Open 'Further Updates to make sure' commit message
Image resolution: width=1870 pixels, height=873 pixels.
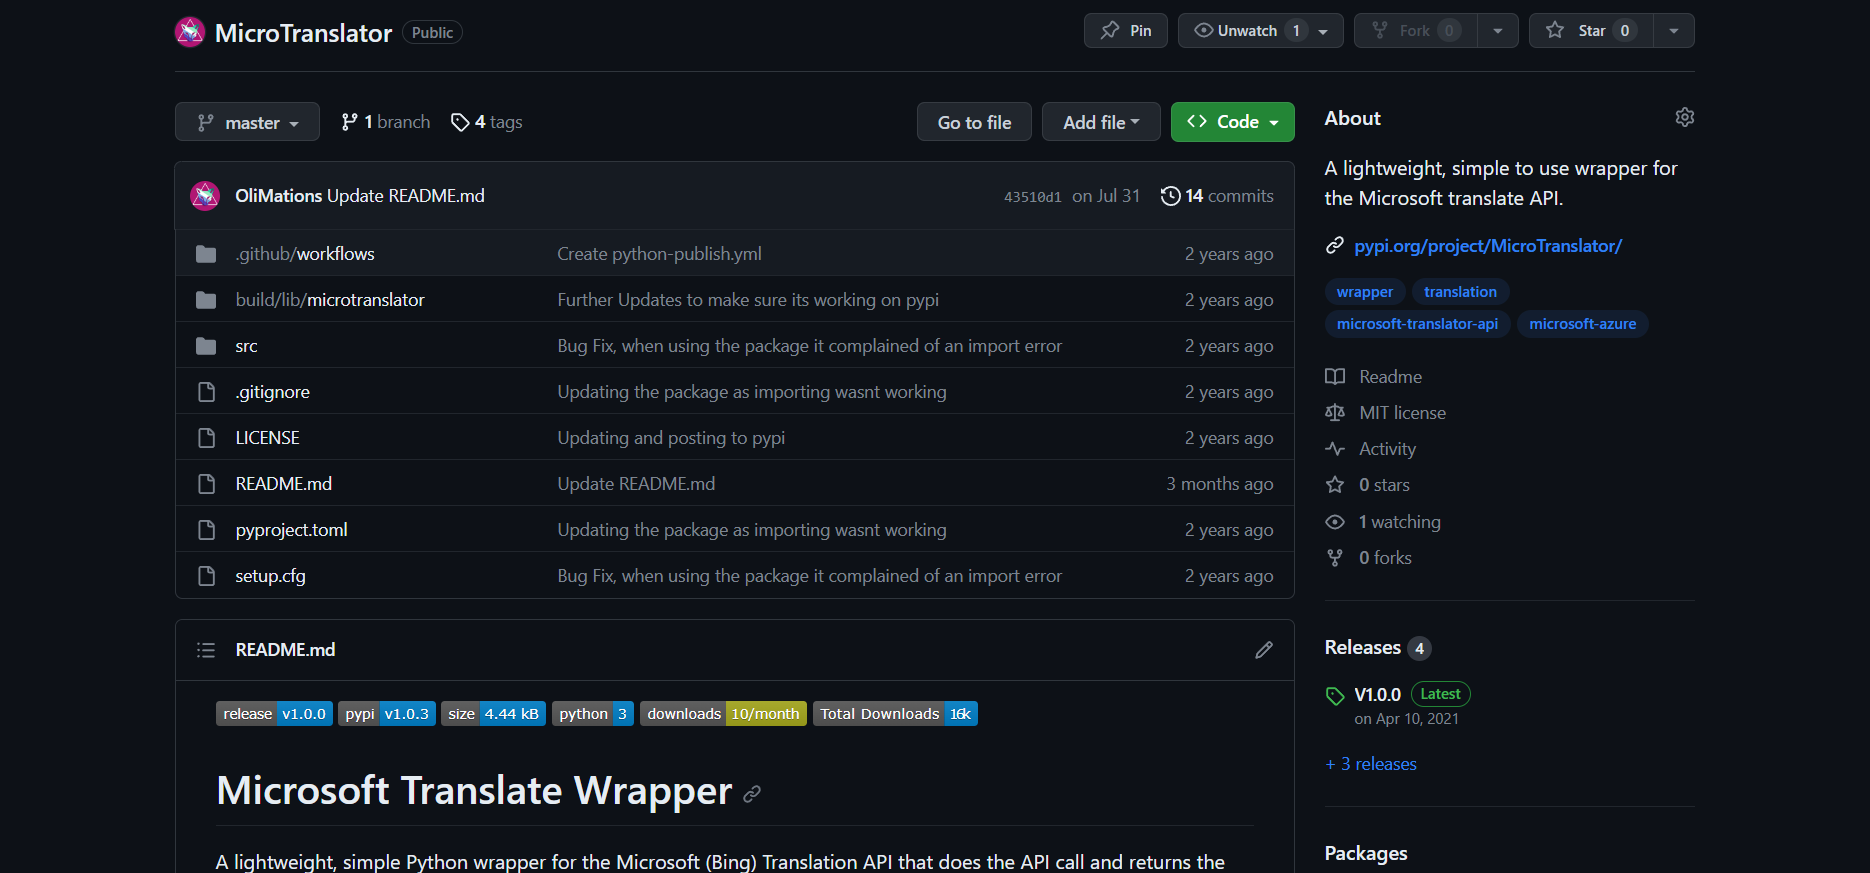(748, 300)
